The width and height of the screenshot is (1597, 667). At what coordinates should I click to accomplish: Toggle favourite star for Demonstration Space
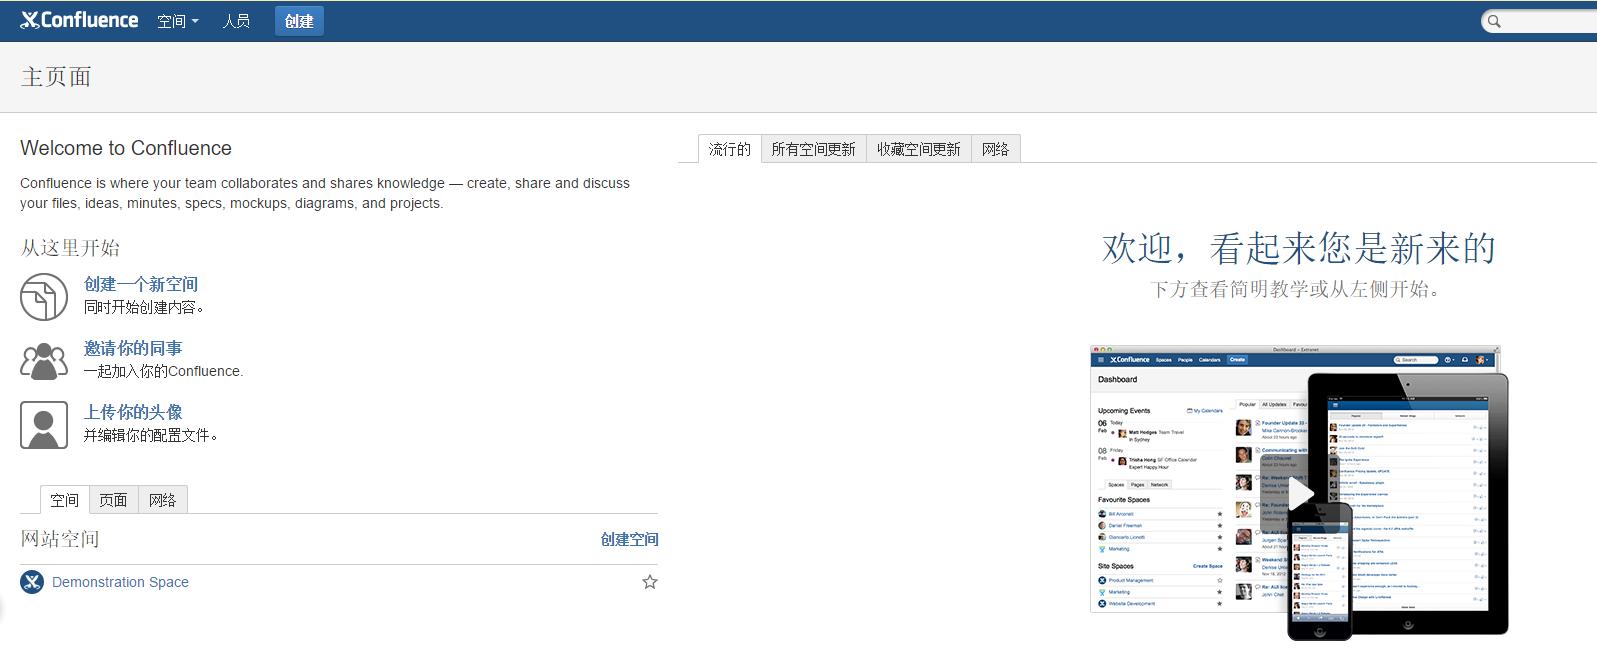(650, 582)
